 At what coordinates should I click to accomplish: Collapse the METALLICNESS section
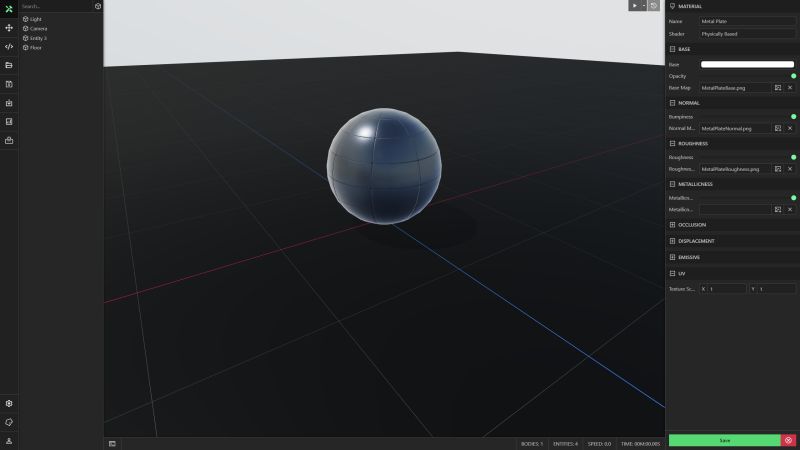pyautogui.click(x=672, y=184)
